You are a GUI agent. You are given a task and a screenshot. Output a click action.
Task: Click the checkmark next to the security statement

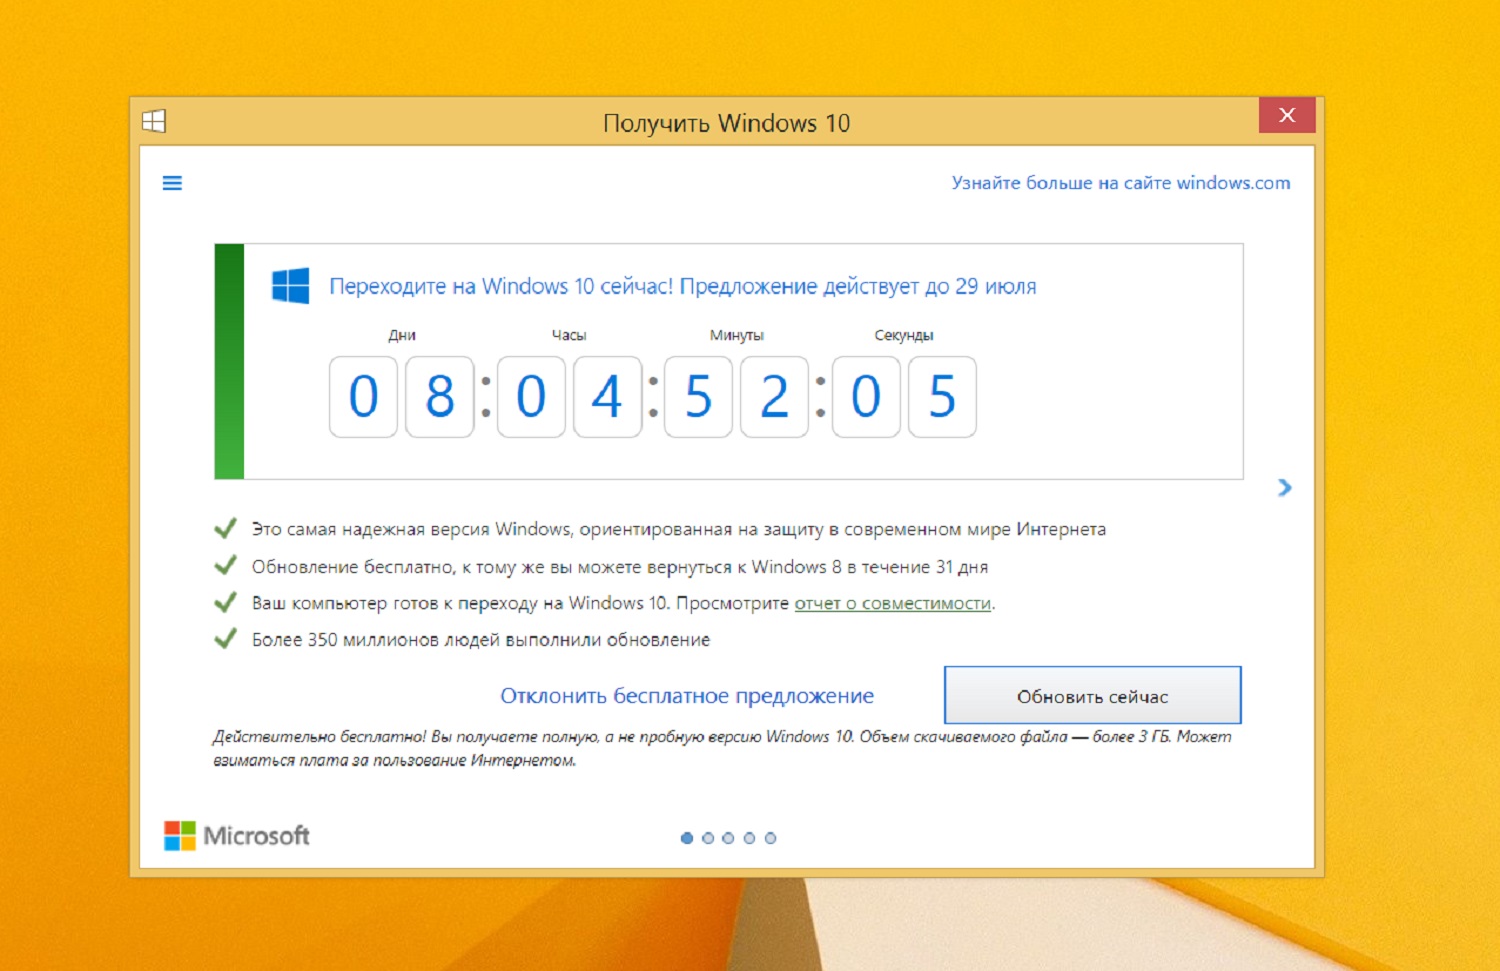[x=225, y=527]
